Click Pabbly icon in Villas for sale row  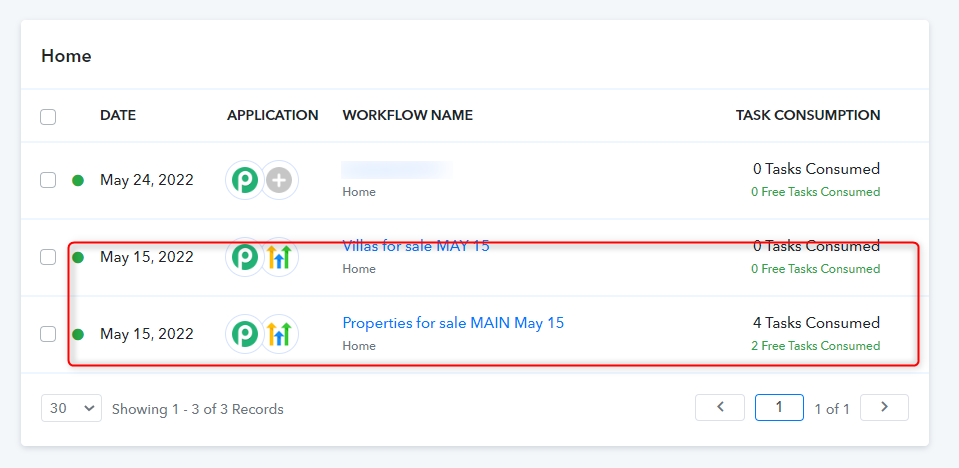(x=245, y=257)
